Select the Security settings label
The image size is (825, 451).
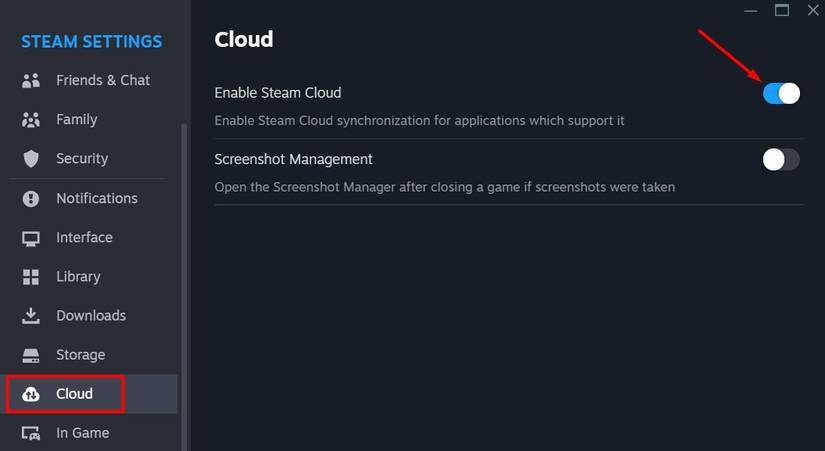82,159
